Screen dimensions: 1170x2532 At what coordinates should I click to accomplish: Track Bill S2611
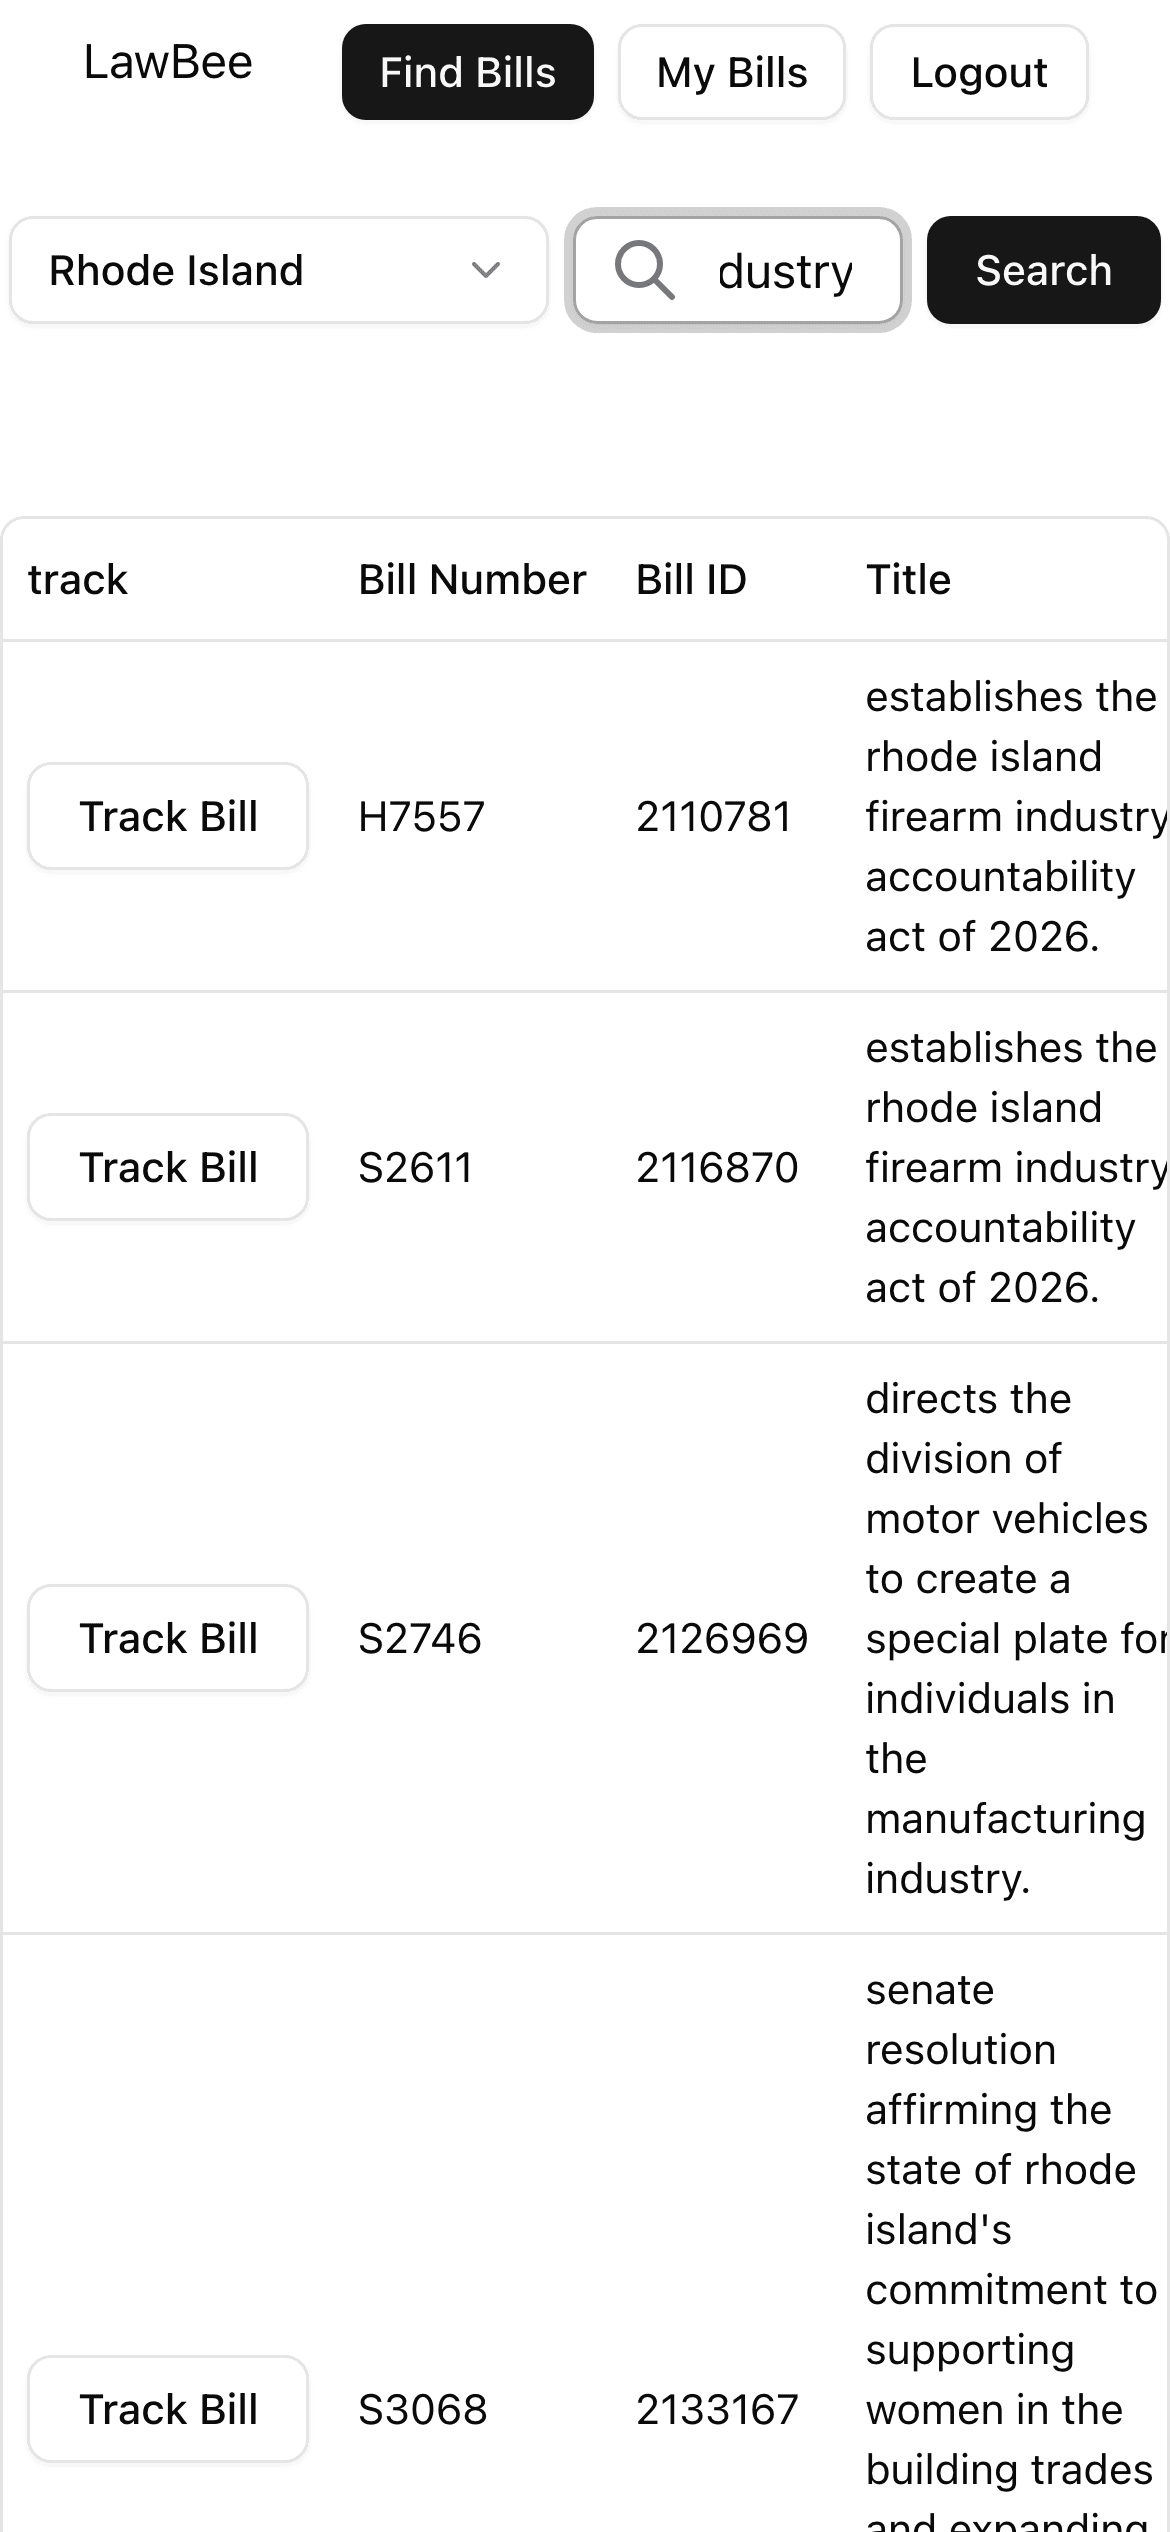point(167,1166)
